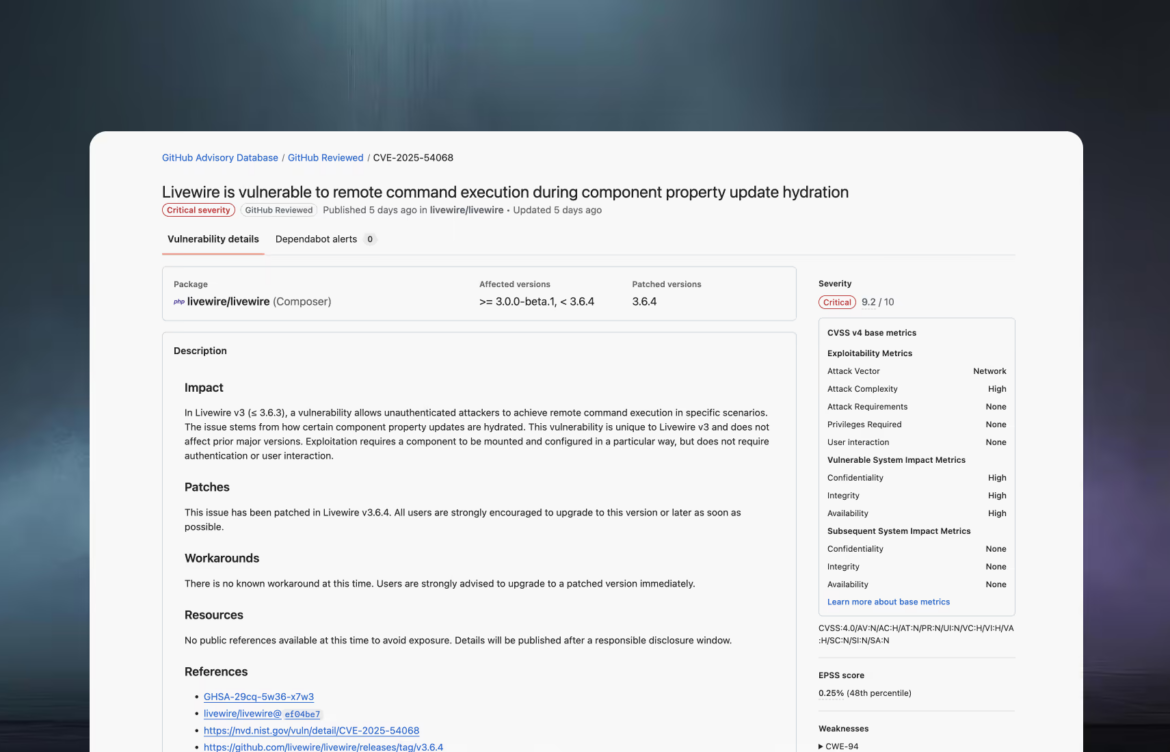This screenshot has width=1170, height=752.
Task: Click the Patches heading
Action: click(x=207, y=487)
